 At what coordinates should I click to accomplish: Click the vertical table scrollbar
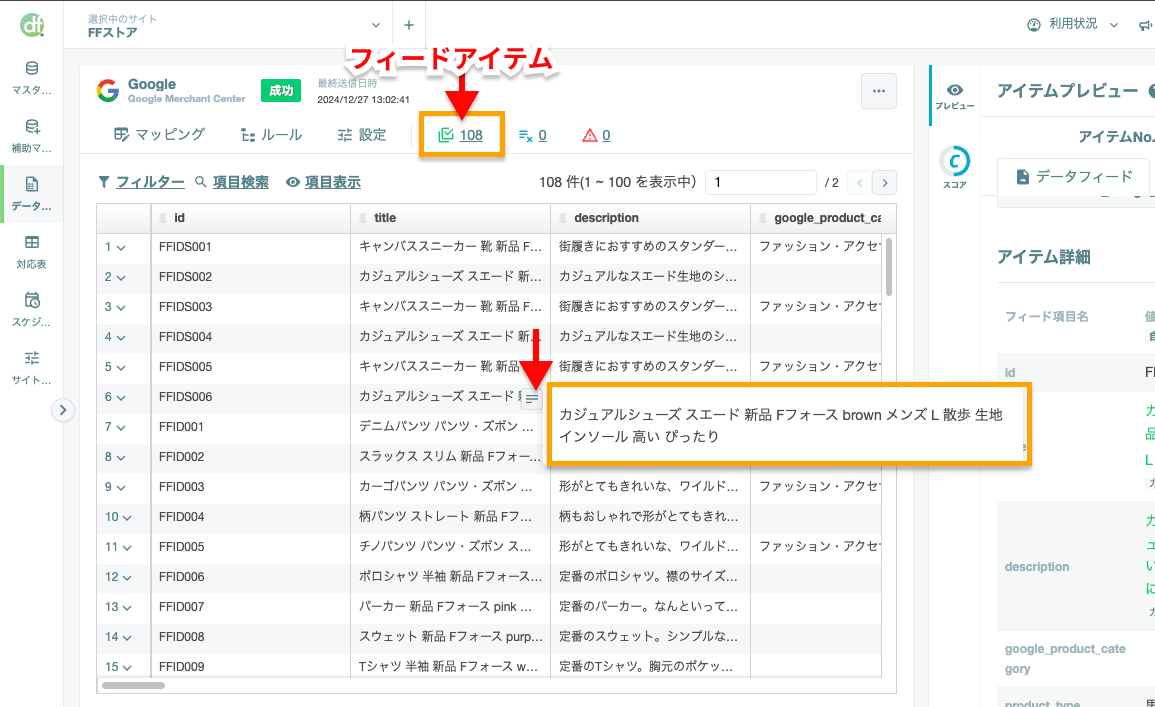[889, 267]
